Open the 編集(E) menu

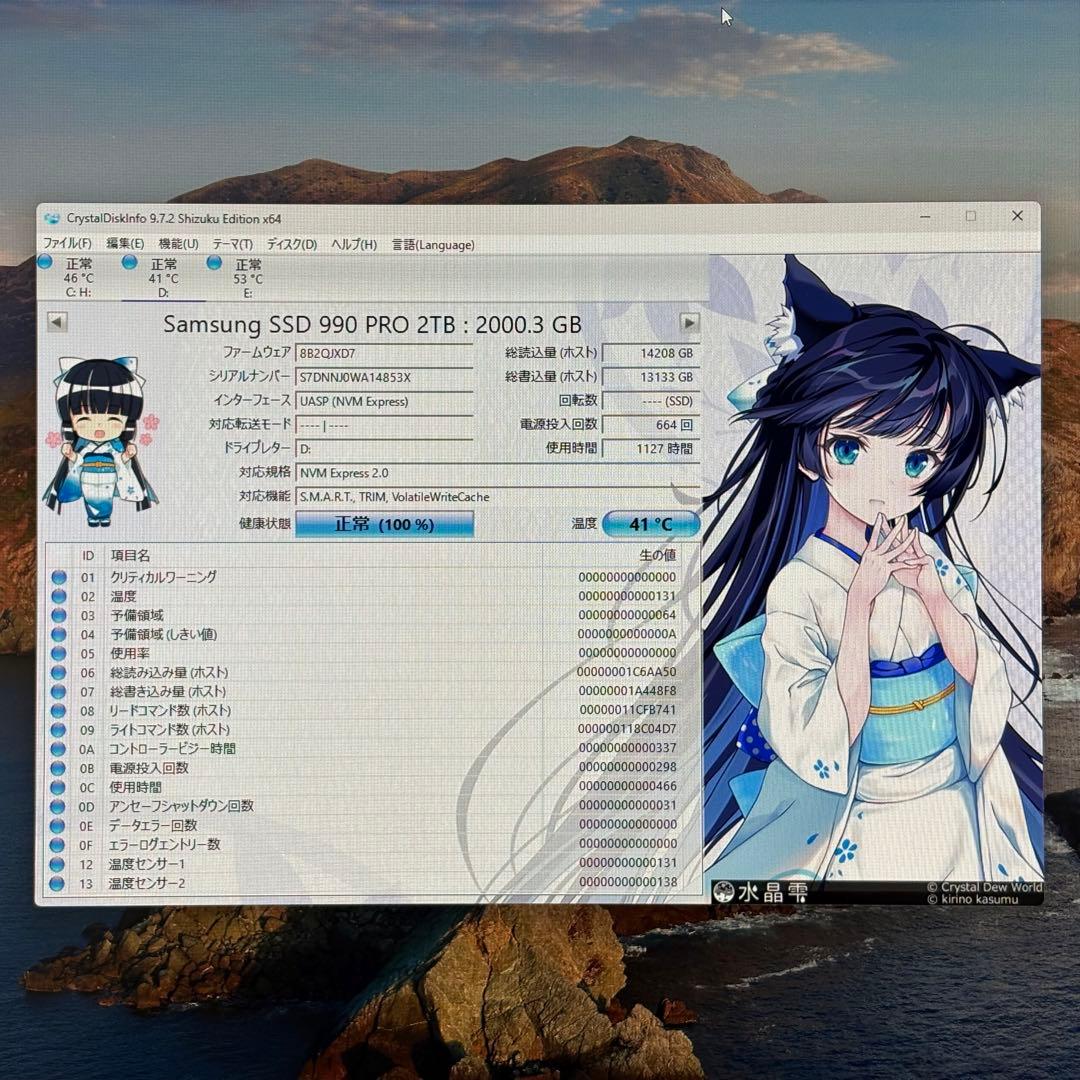(125, 243)
